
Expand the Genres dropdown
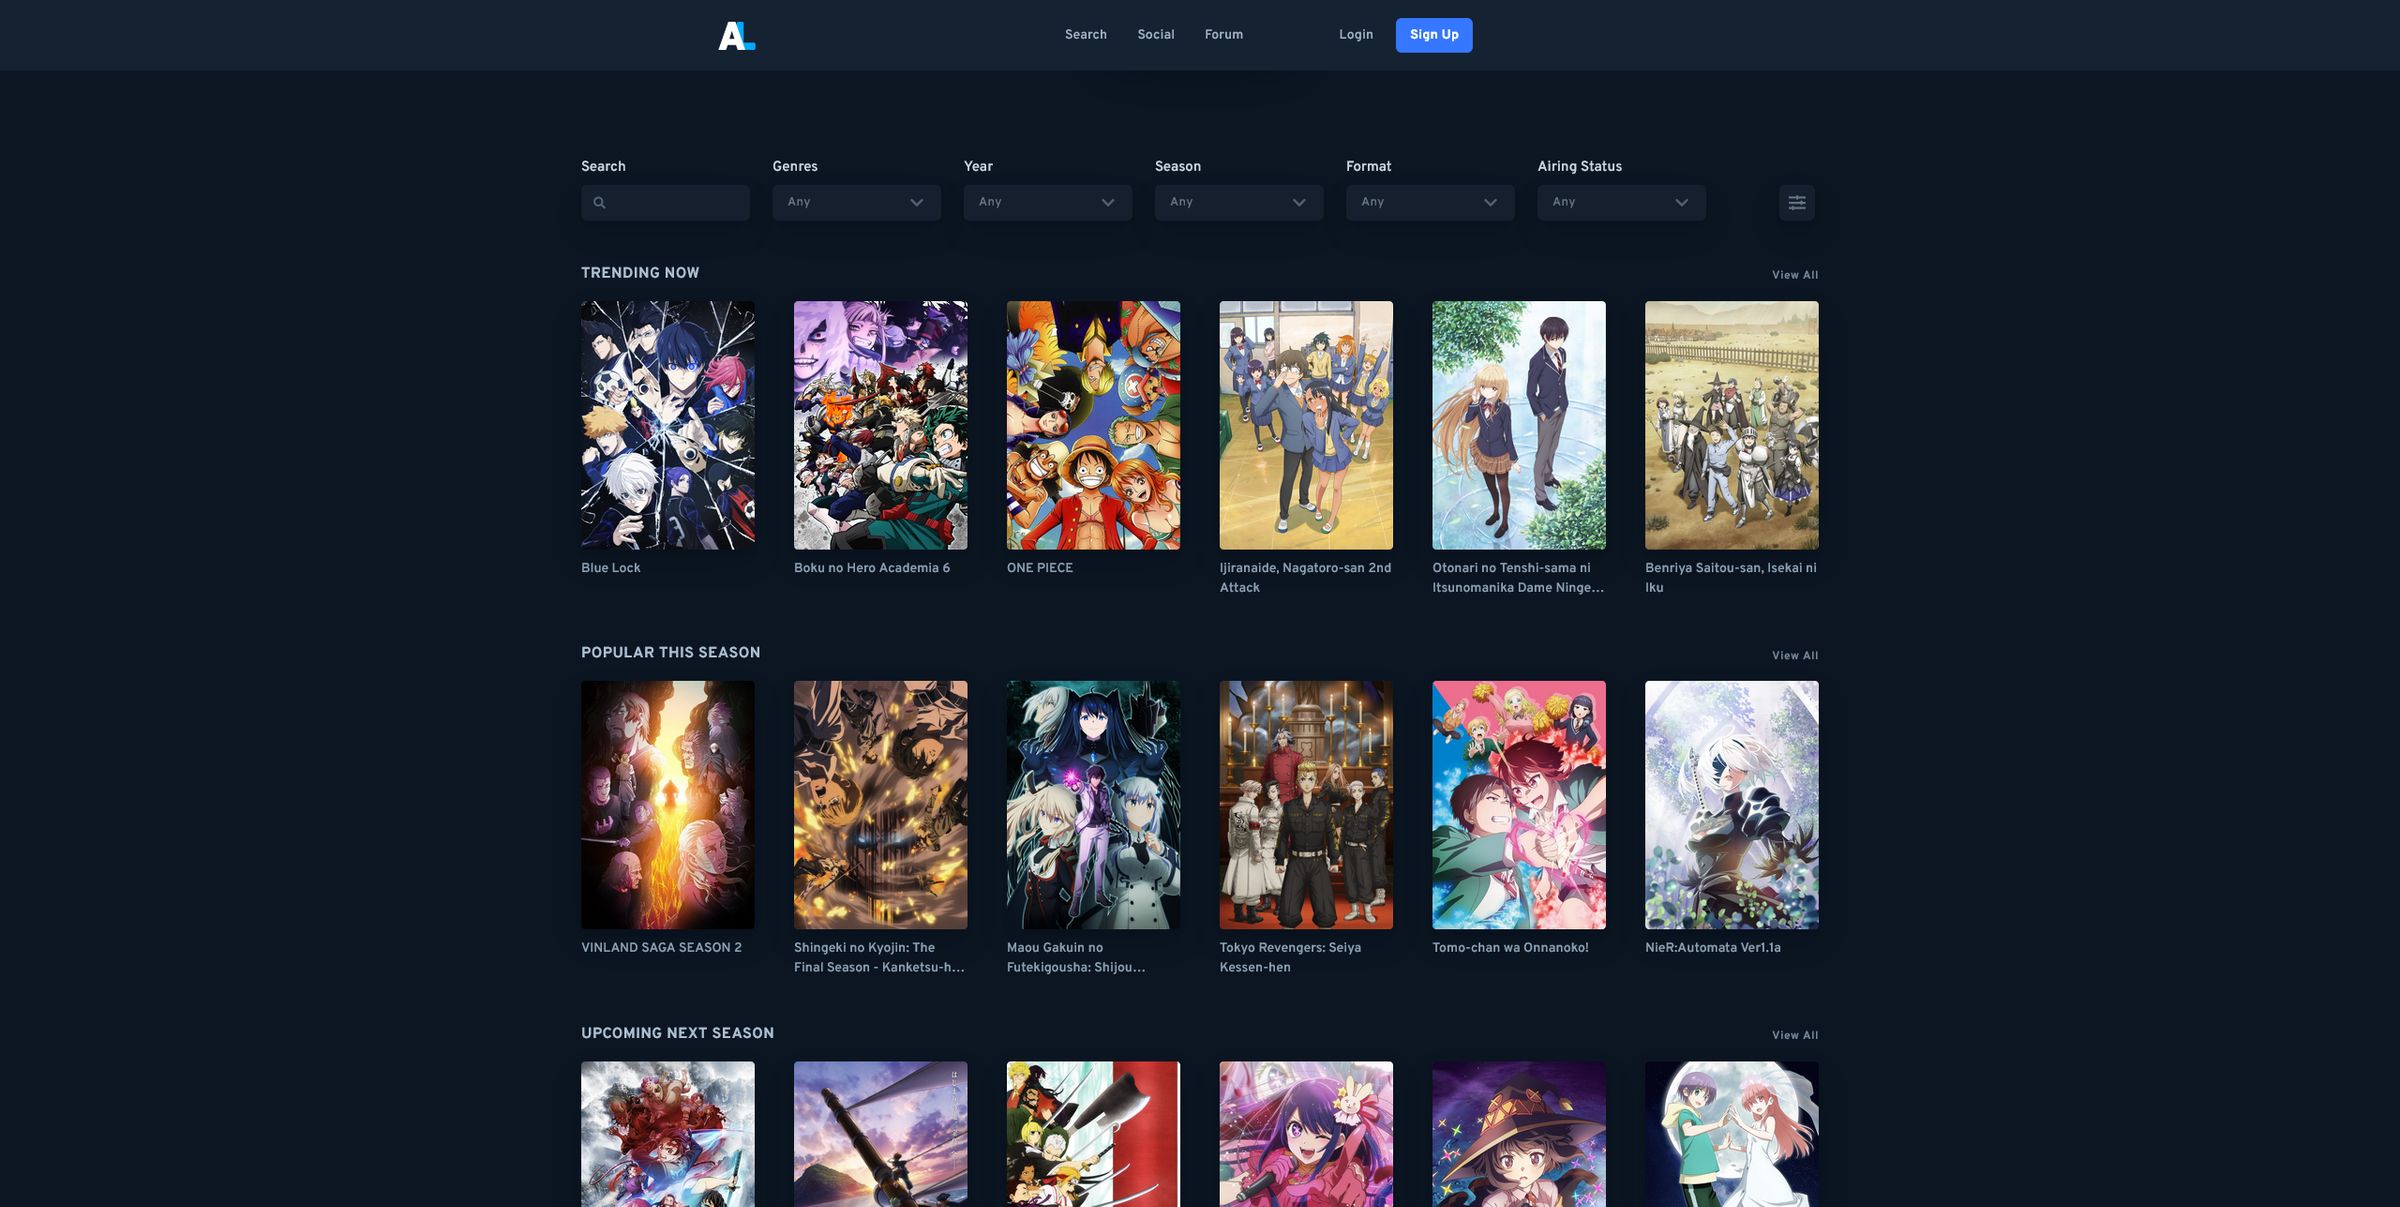pos(856,202)
